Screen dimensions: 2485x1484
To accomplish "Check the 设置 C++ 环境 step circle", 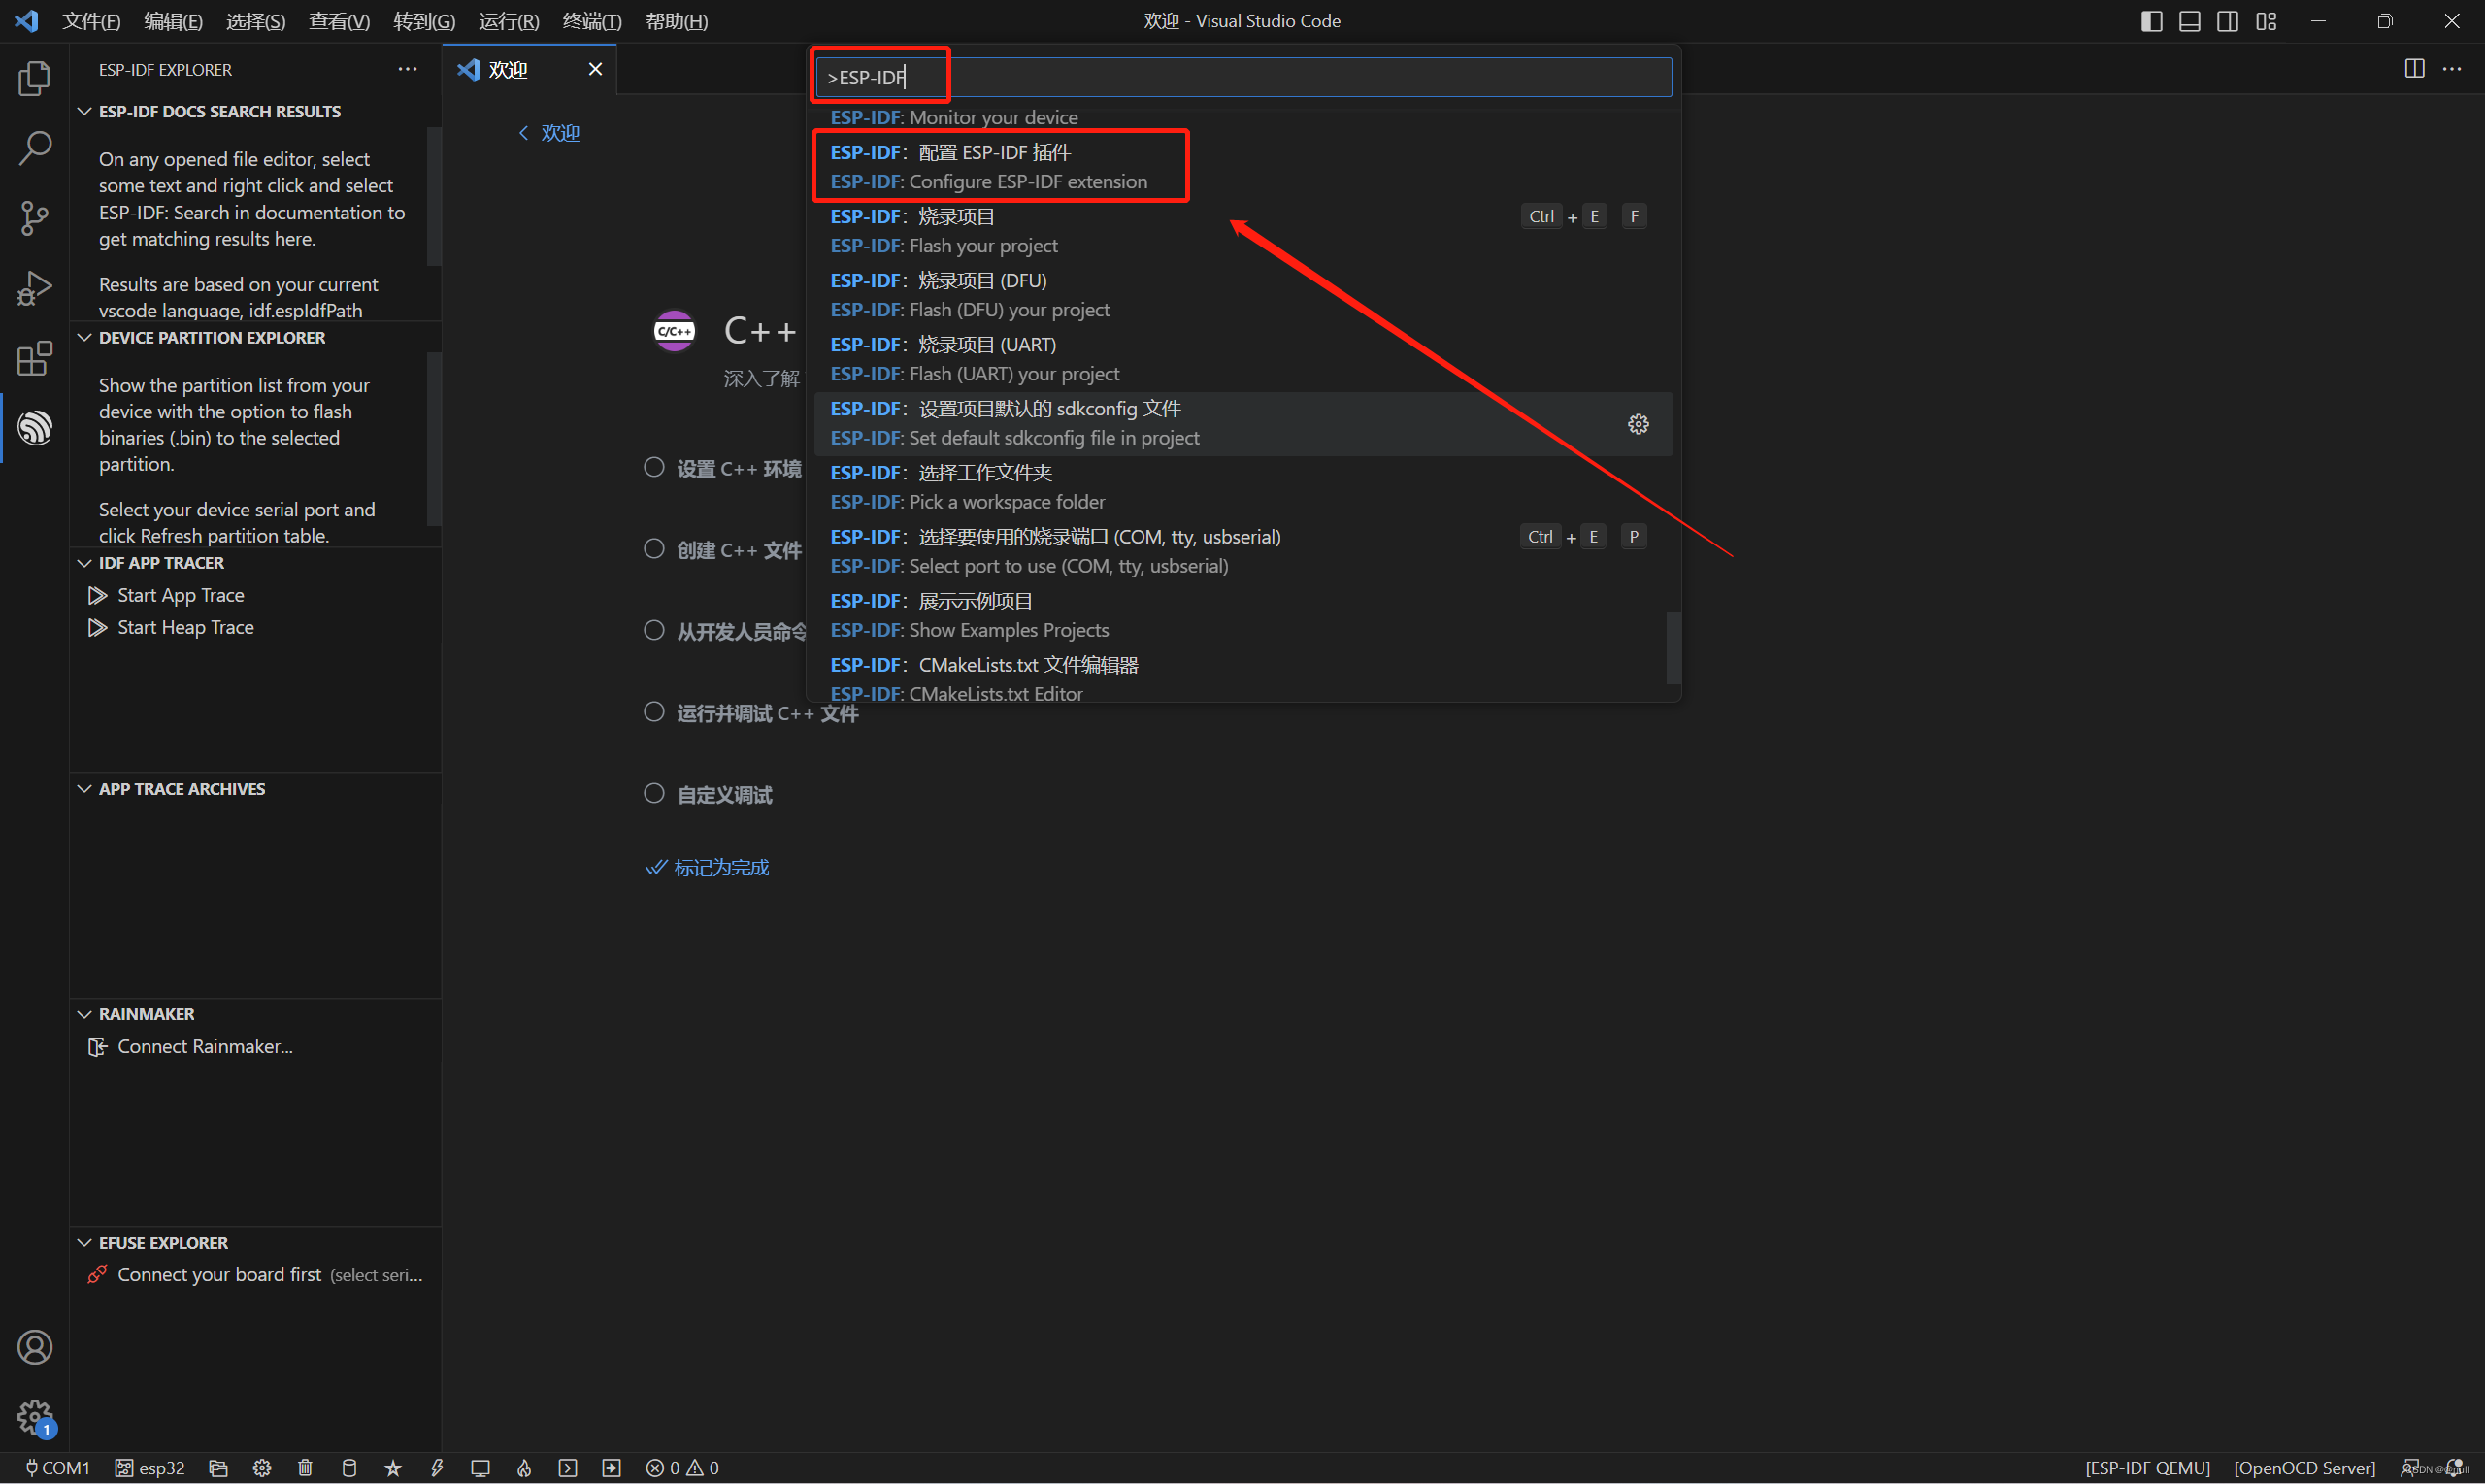I will click(x=654, y=467).
